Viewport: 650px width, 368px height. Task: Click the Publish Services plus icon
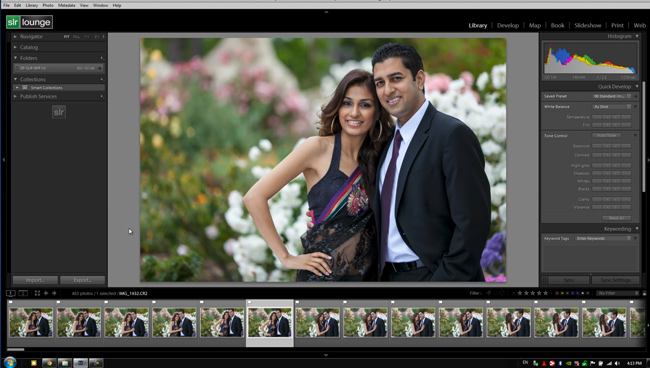102,96
